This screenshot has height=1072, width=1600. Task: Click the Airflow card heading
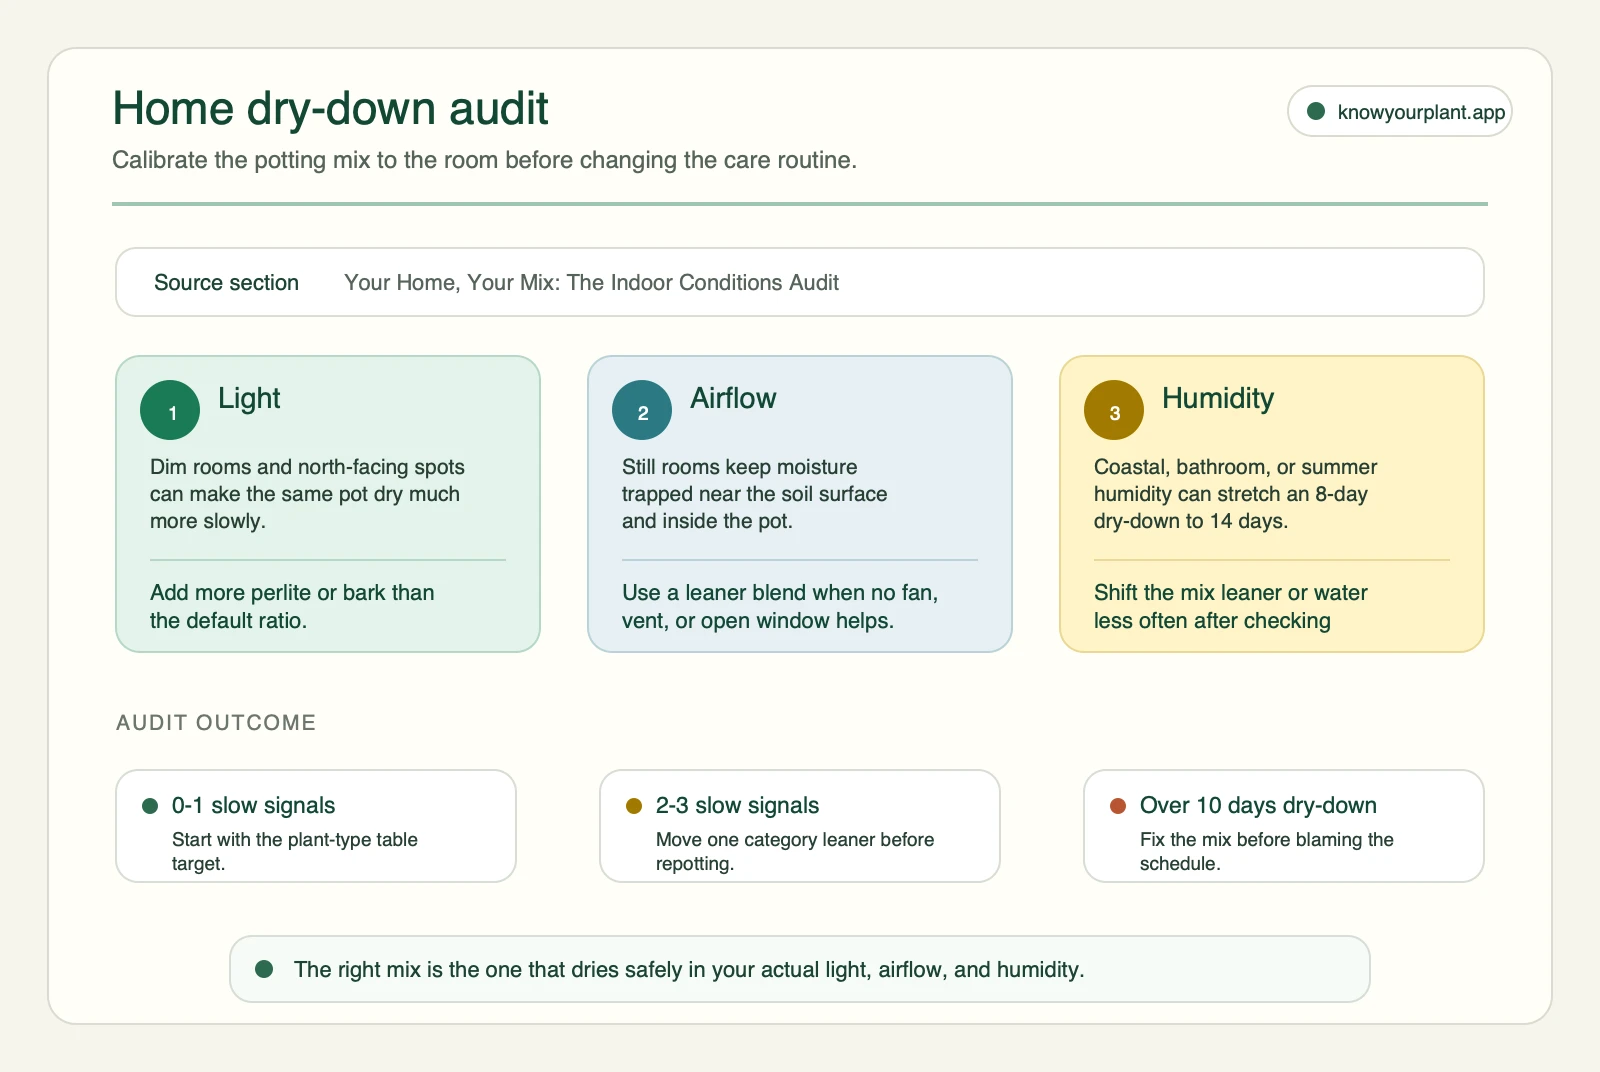pos(733,398)
